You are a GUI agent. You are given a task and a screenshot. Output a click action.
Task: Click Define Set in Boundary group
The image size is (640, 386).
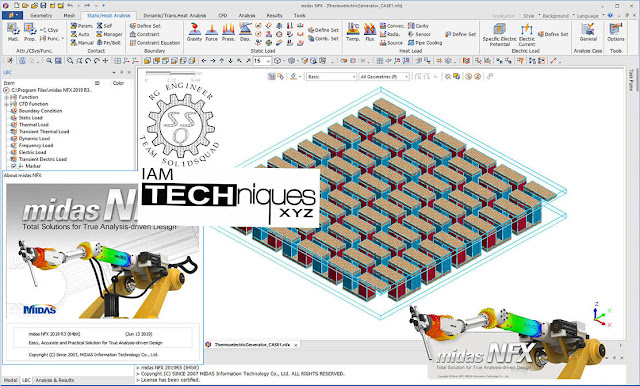pos(145,26)
